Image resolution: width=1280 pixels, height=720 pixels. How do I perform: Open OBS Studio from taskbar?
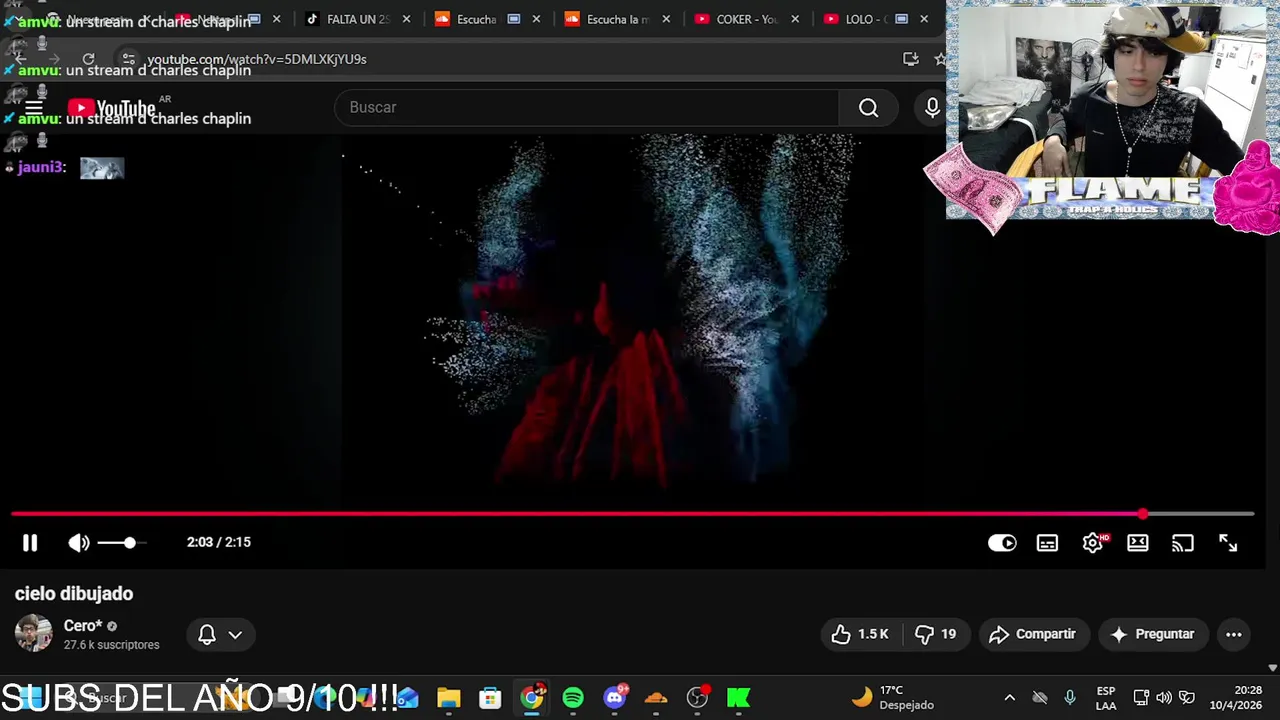(x=698, y=698)
